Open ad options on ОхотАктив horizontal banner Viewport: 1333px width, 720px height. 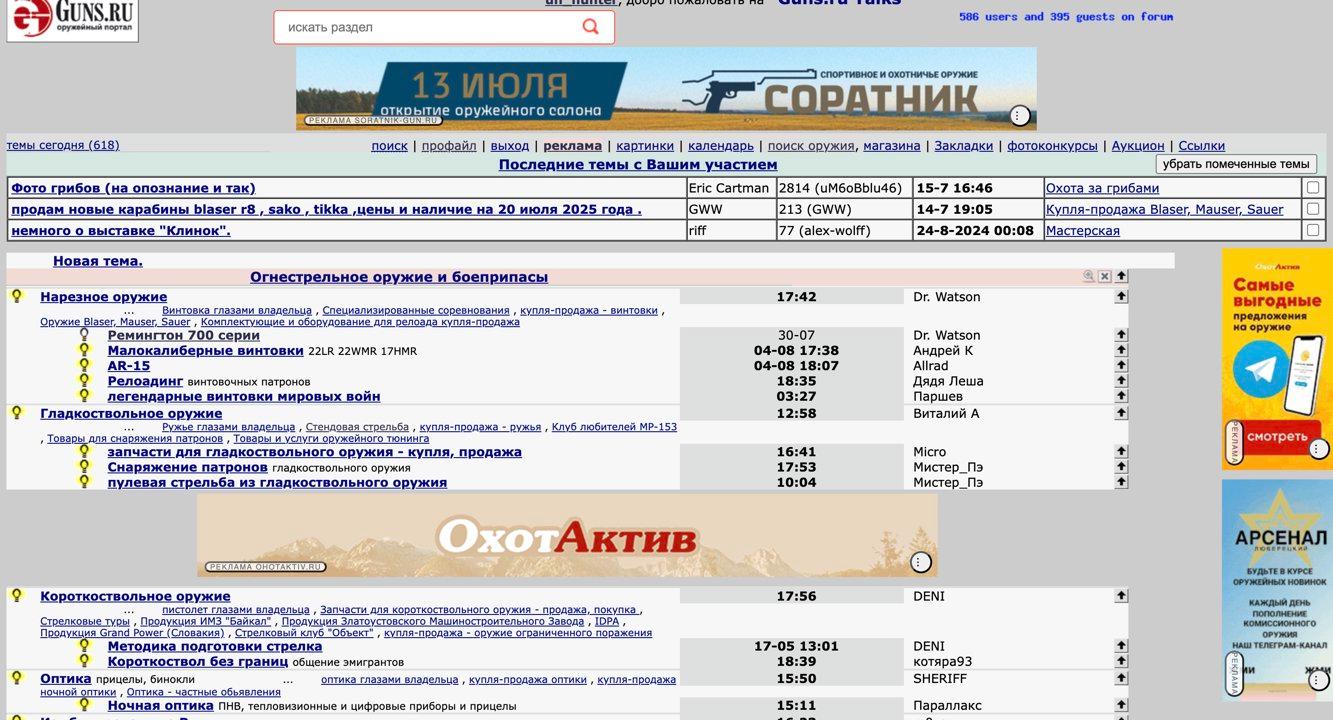(920, 563)
